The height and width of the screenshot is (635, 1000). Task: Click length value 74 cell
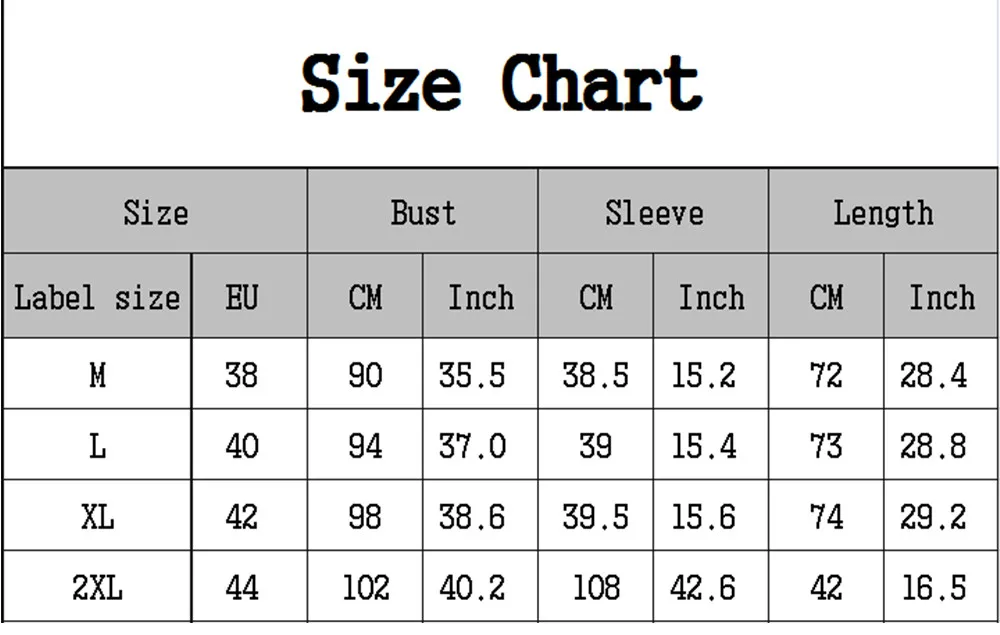pyautogui.click(x=827, y=516)
